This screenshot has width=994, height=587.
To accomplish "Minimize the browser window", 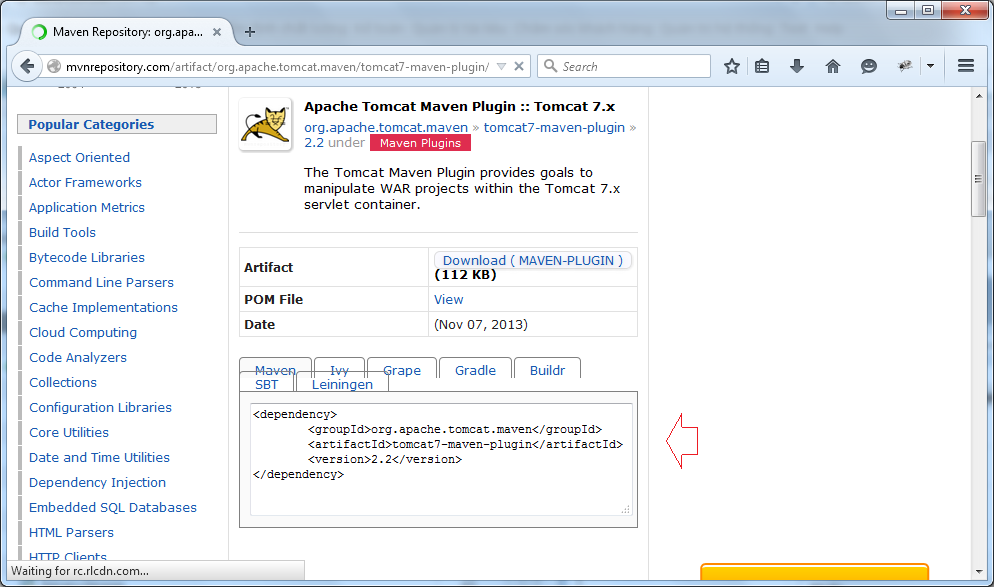I will [900, 10].
